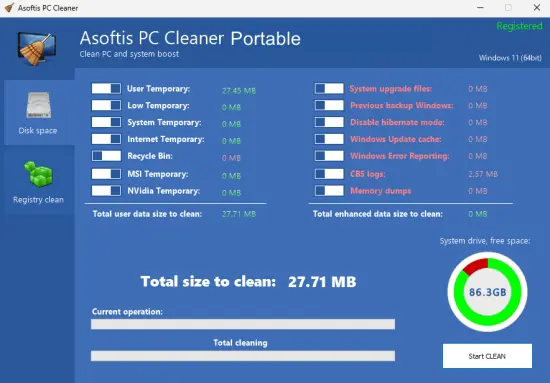Viewport: 550px width, 383px height.
Task: Click the System drive, free space label
Action: point(485,241)
